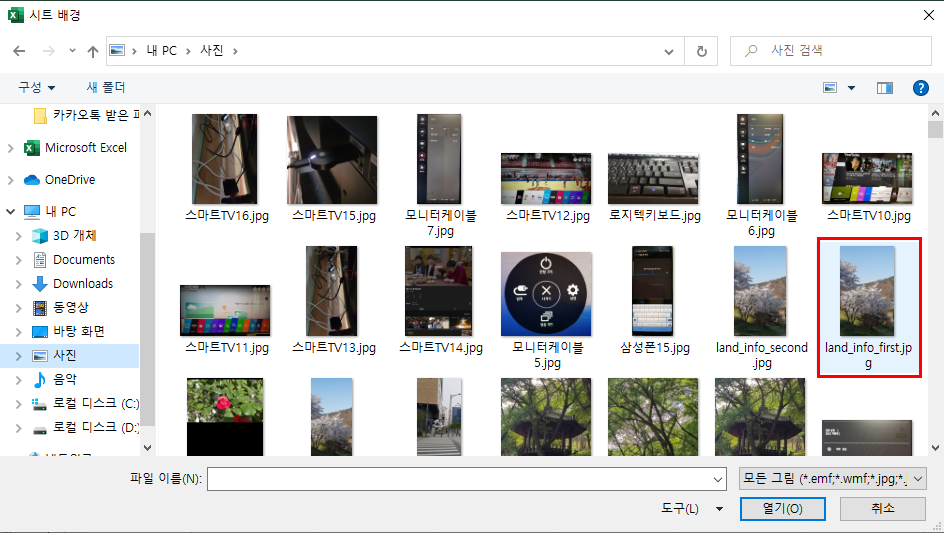Expand the 사진 tree node
The height and width of the screenshot is (533, 944).
click(19, 355)
